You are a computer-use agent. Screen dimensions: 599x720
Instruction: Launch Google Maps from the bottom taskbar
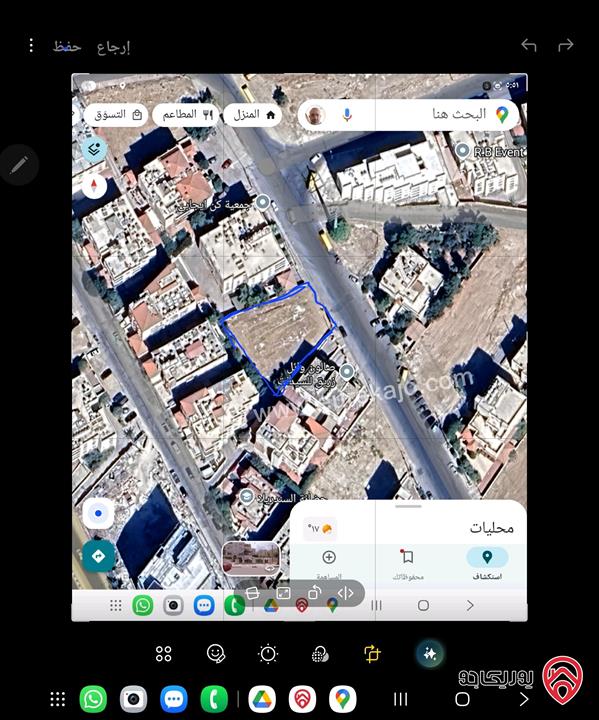click(x=343, y=699)
